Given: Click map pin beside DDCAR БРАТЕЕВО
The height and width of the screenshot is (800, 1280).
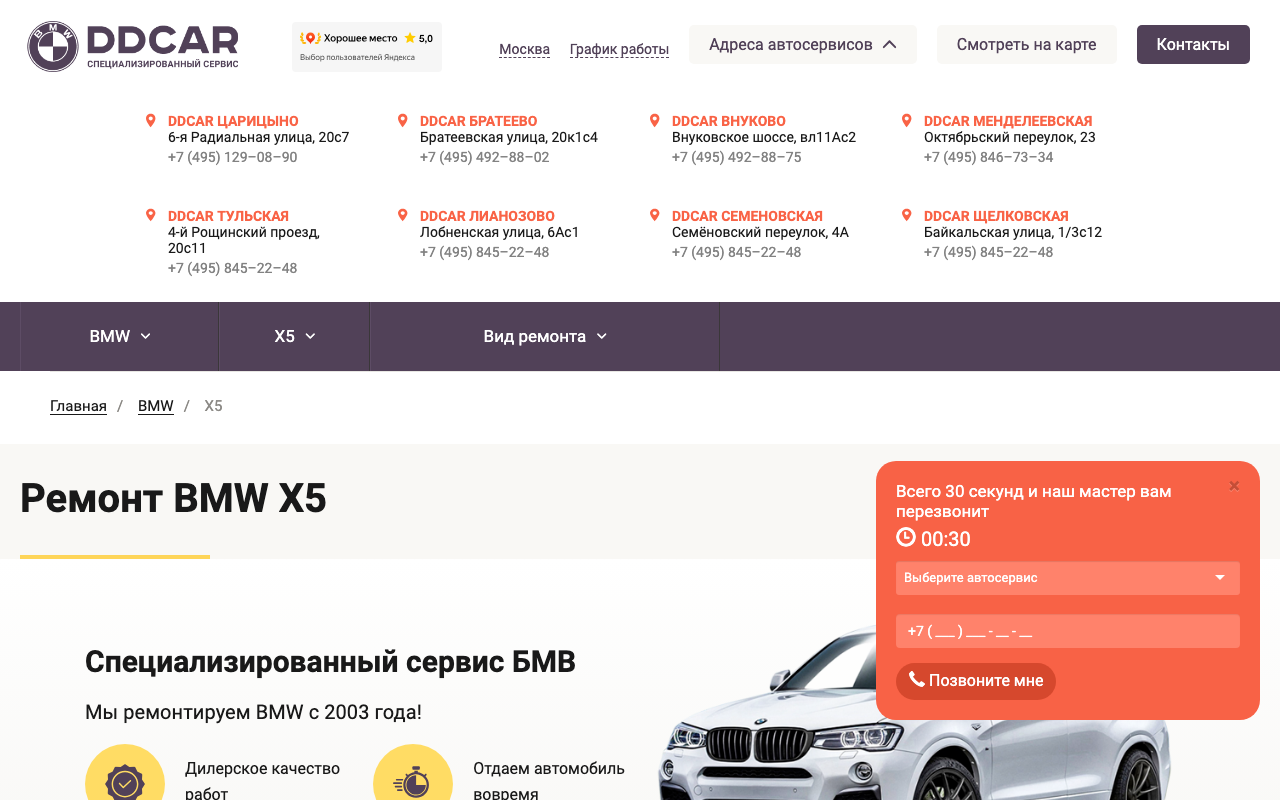Looking at the screenshot, I should [x=403, y=120].
